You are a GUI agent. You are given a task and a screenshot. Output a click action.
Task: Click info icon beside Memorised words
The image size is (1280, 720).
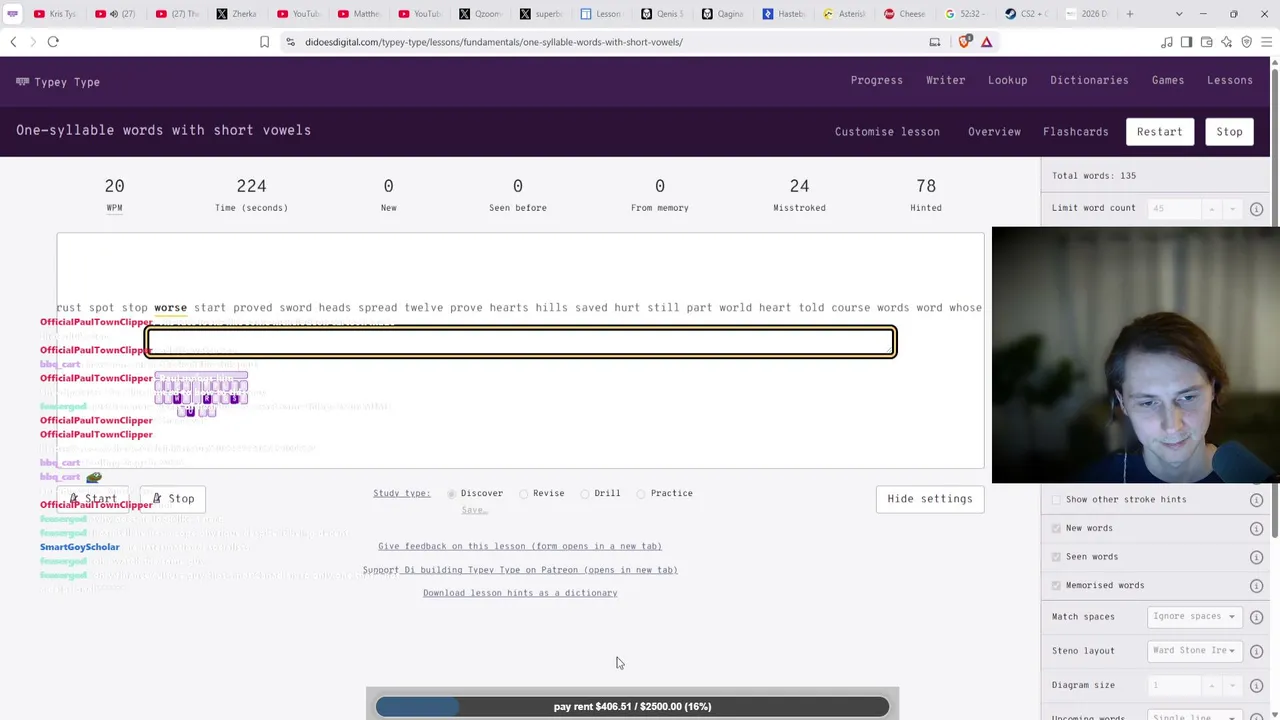point(1256,585)
